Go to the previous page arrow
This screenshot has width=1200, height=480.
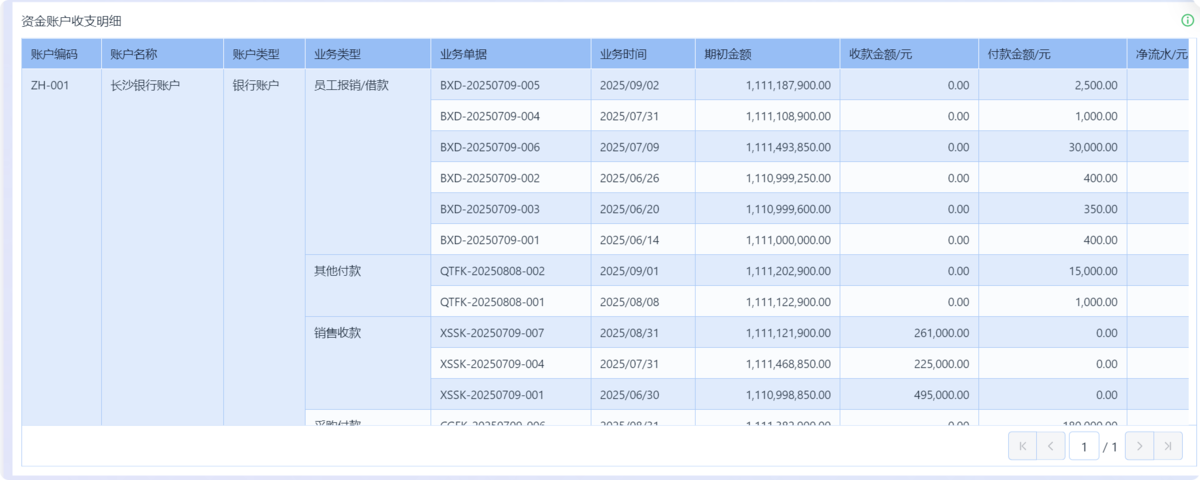click(1051, 446)
